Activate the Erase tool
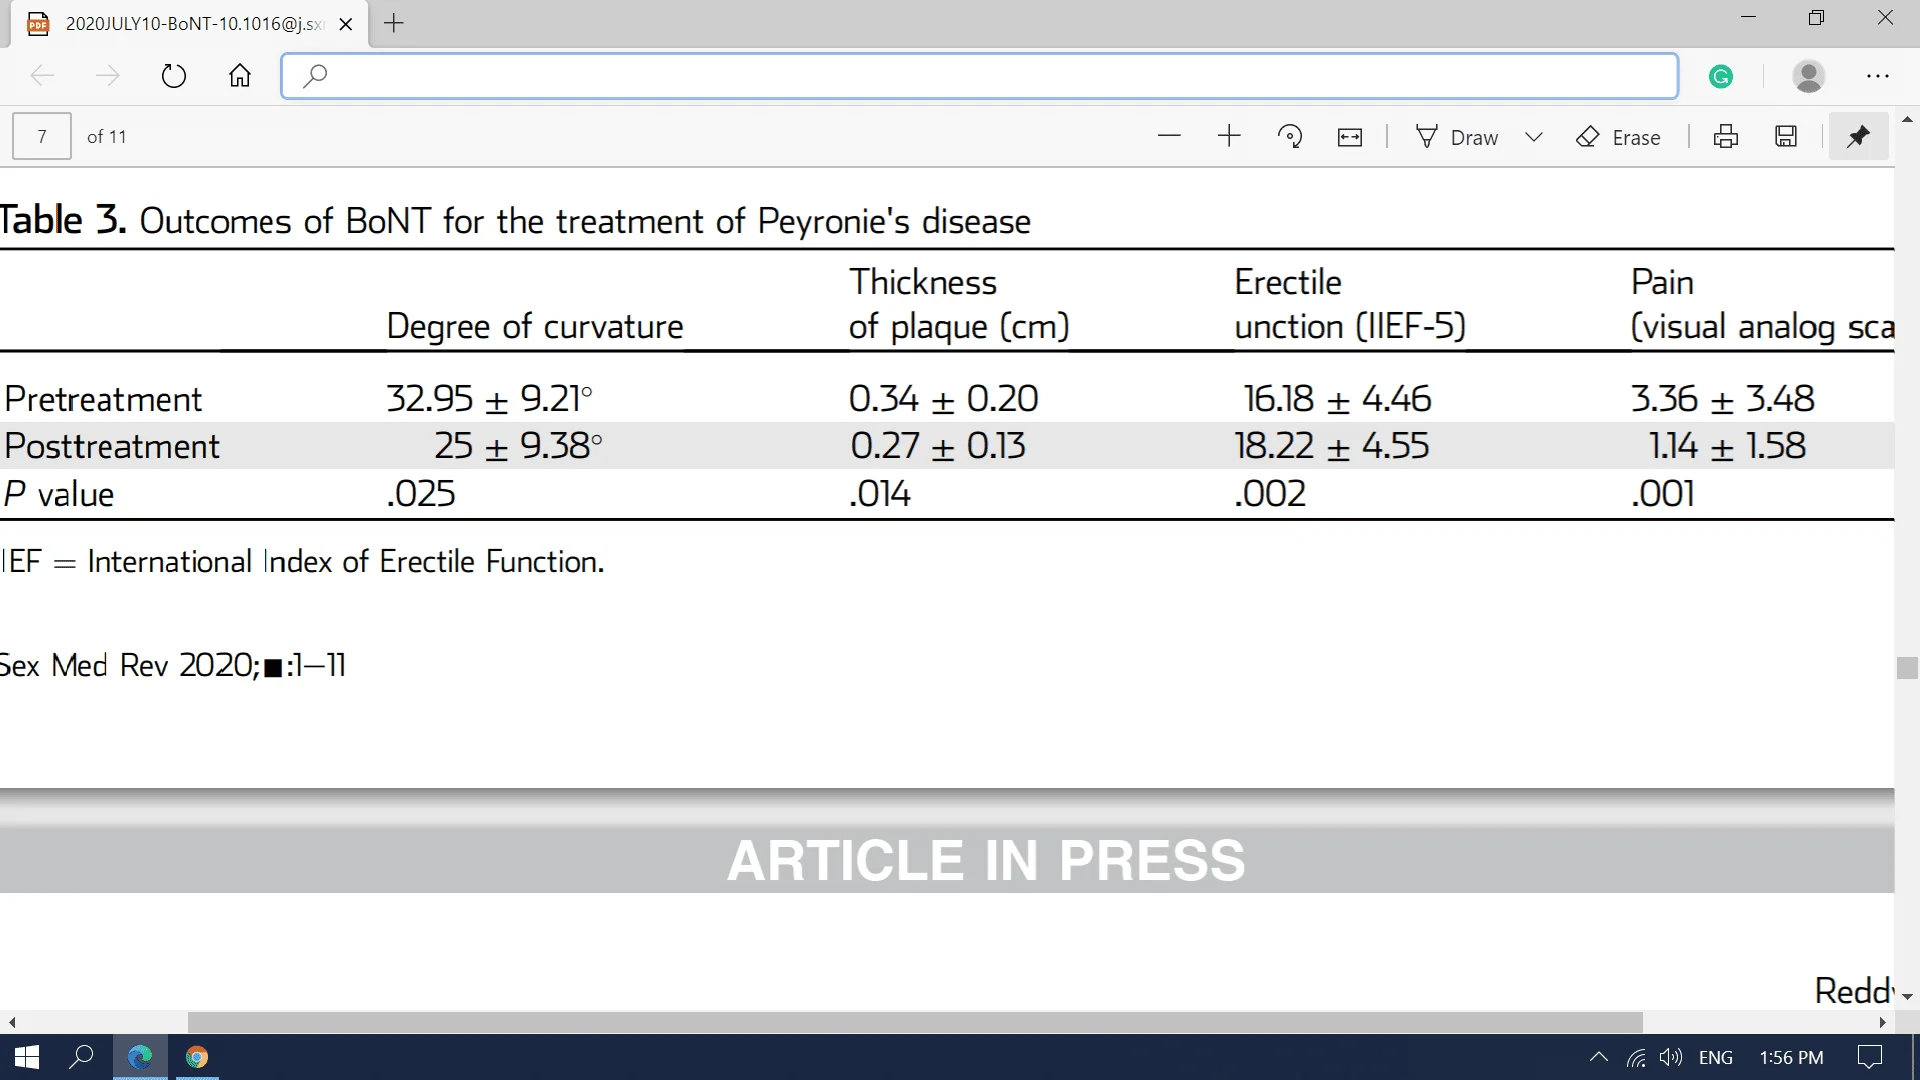Image resolution: width=1920 pixels, height=1080 pixels. (1618, 137)
